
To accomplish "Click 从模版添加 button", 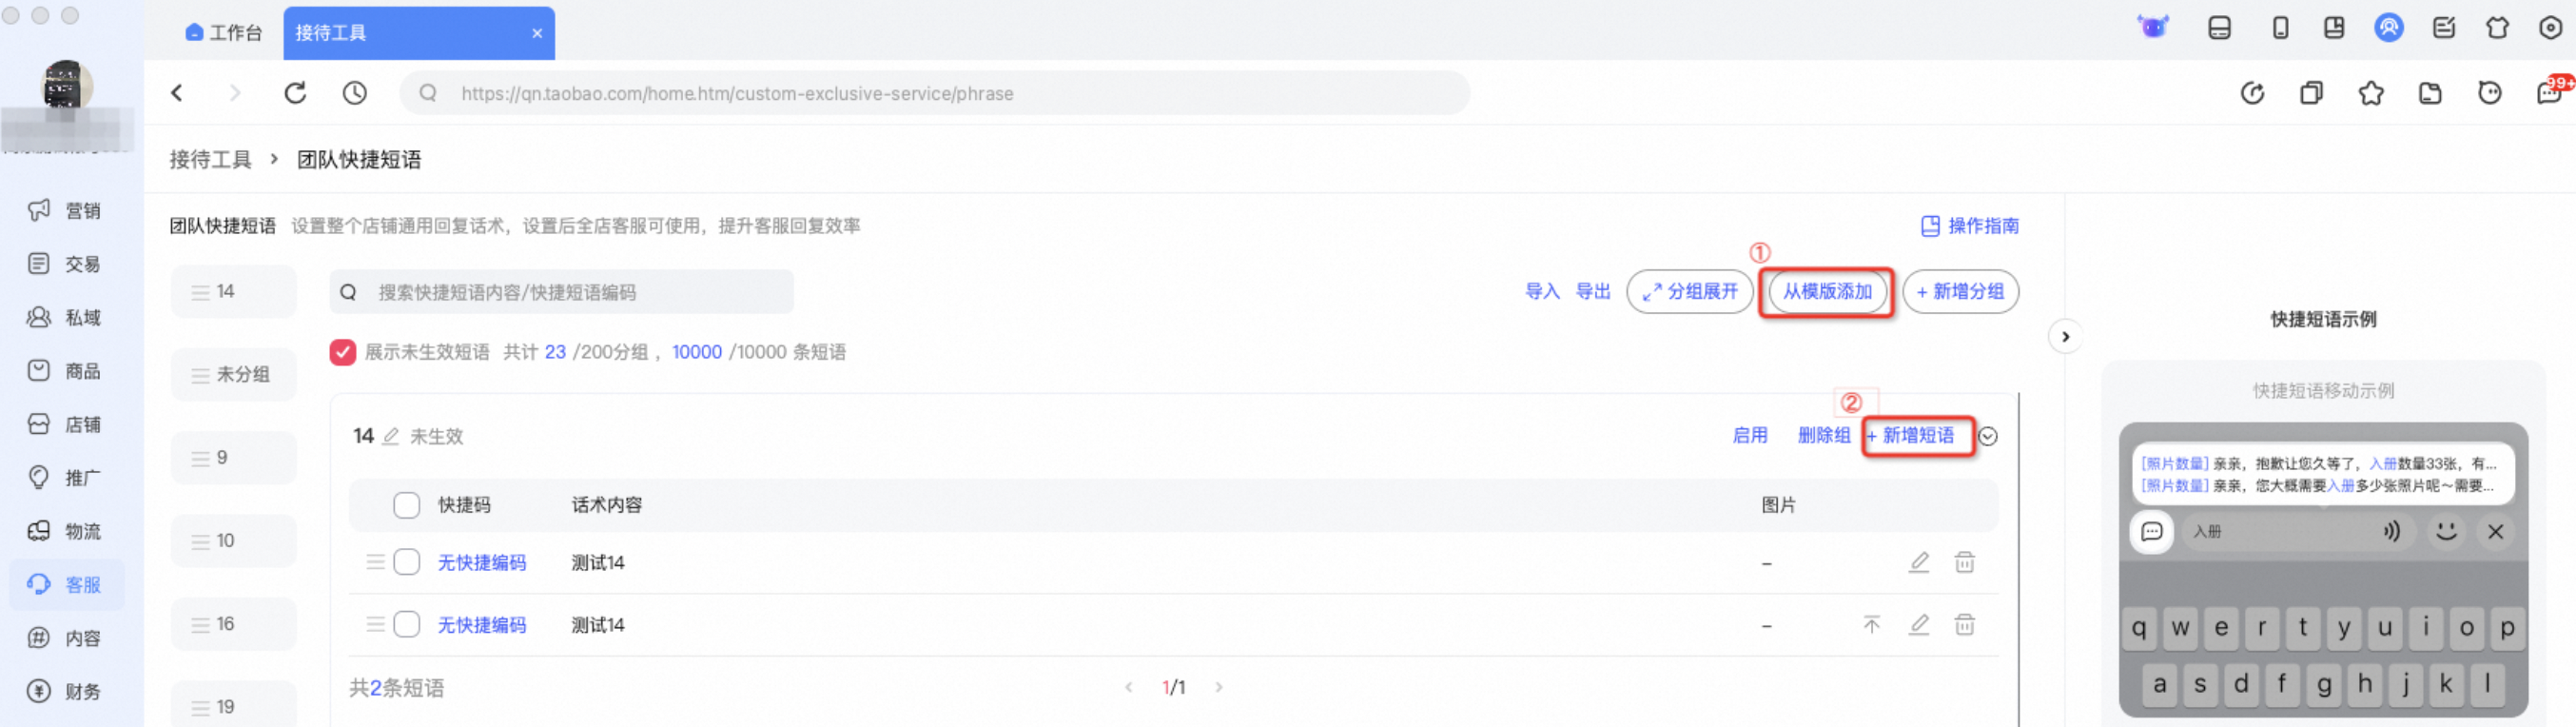I will tap(1827, 291).
